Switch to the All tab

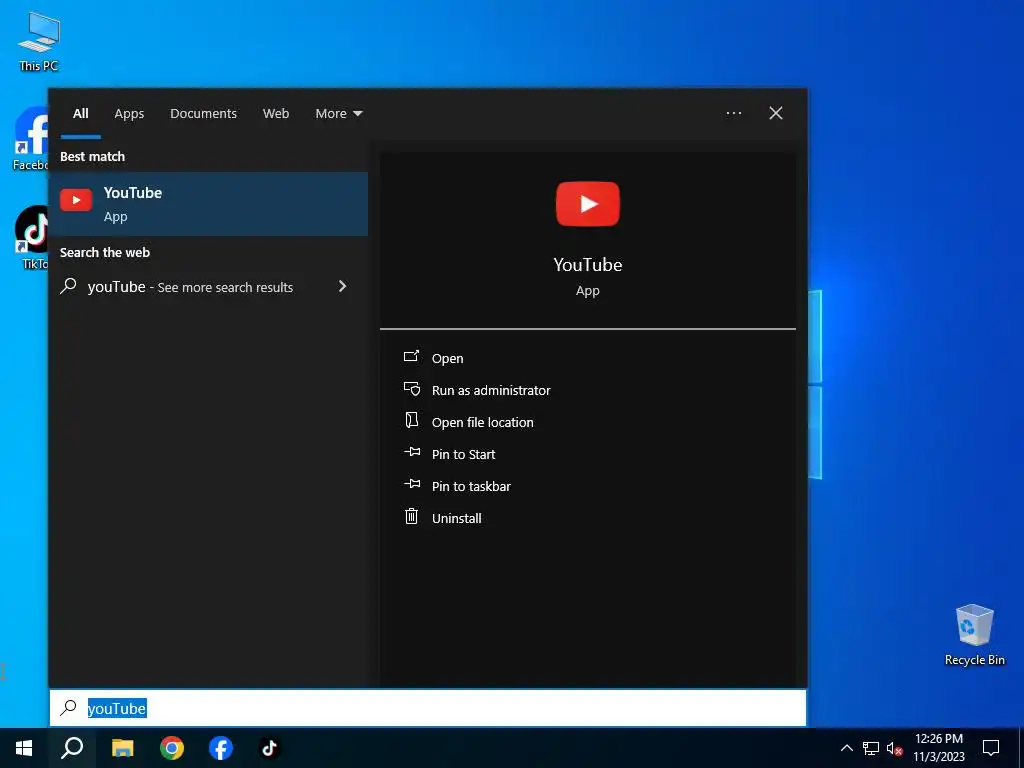[81, 114]
